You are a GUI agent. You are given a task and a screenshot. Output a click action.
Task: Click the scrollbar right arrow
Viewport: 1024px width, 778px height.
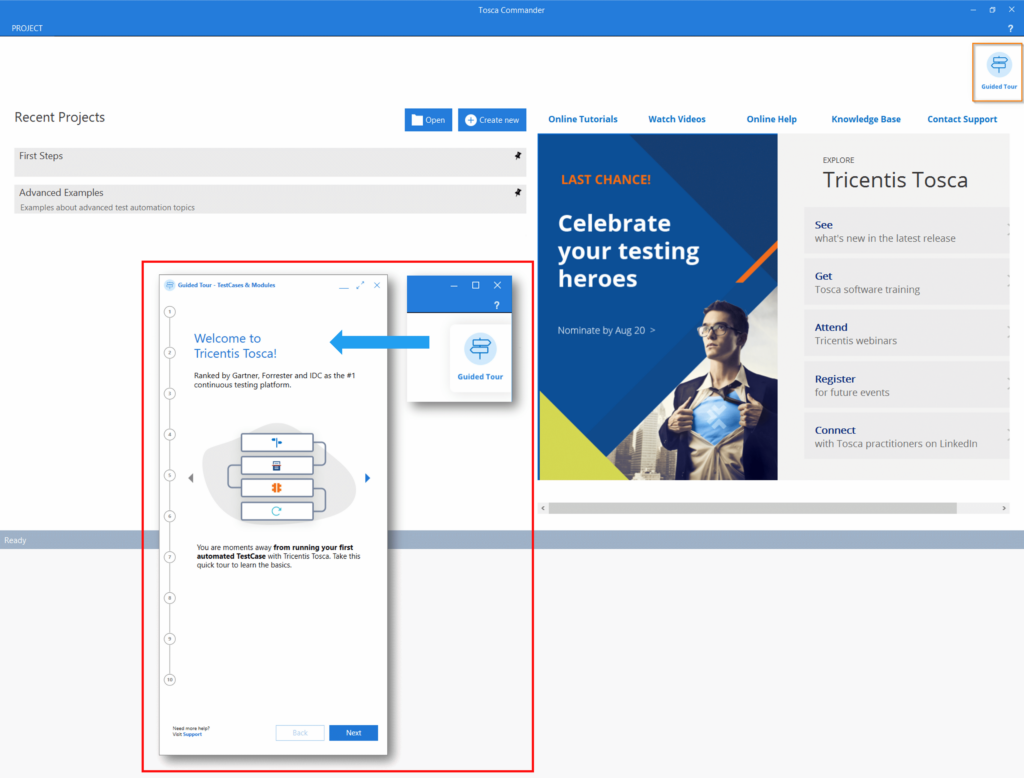pyautogui.click(x=1004, y=508)
